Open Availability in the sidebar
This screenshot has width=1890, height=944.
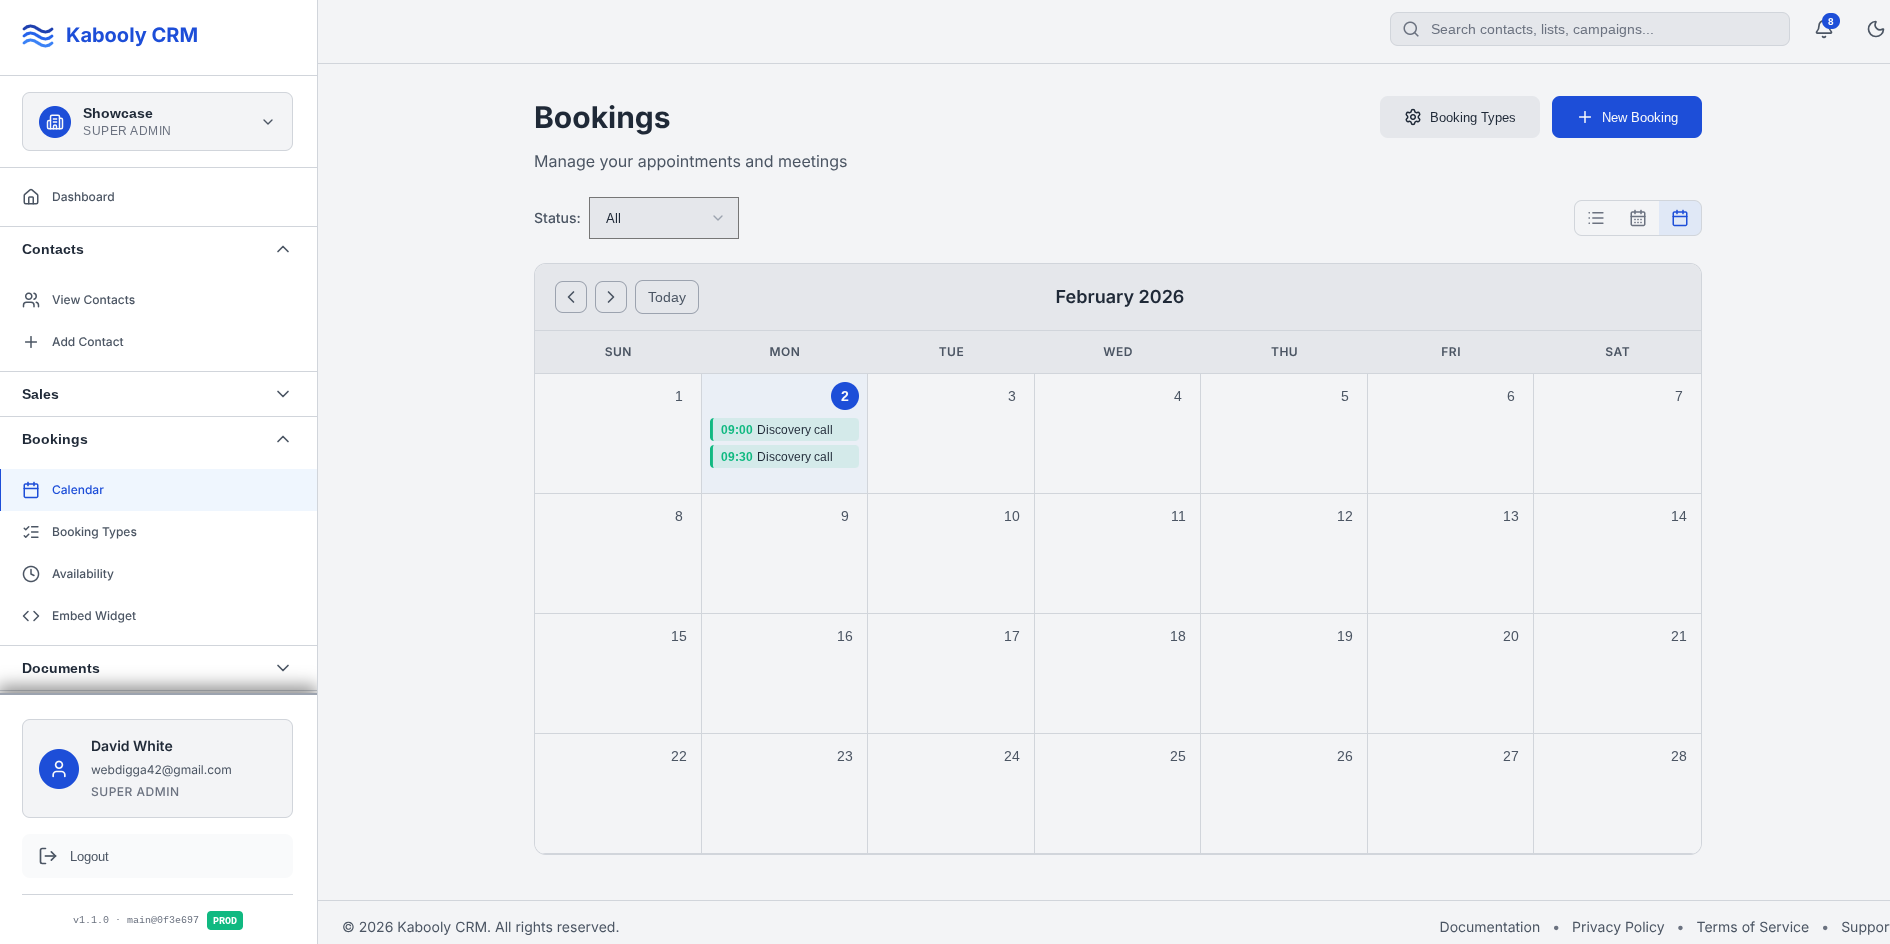click(83, 574)
